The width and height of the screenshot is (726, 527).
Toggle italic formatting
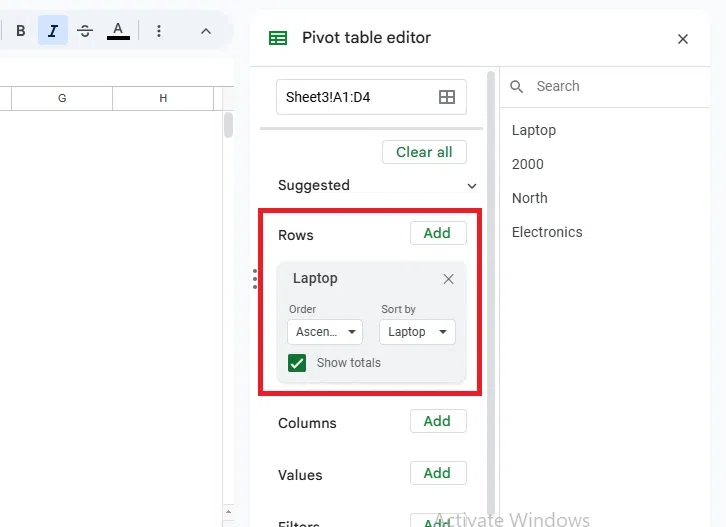[53, 31]
